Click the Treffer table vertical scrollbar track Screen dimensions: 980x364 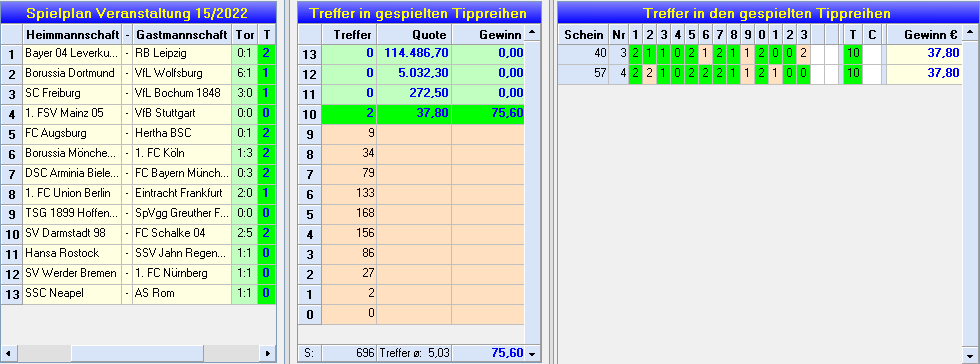tap(532, 194)
